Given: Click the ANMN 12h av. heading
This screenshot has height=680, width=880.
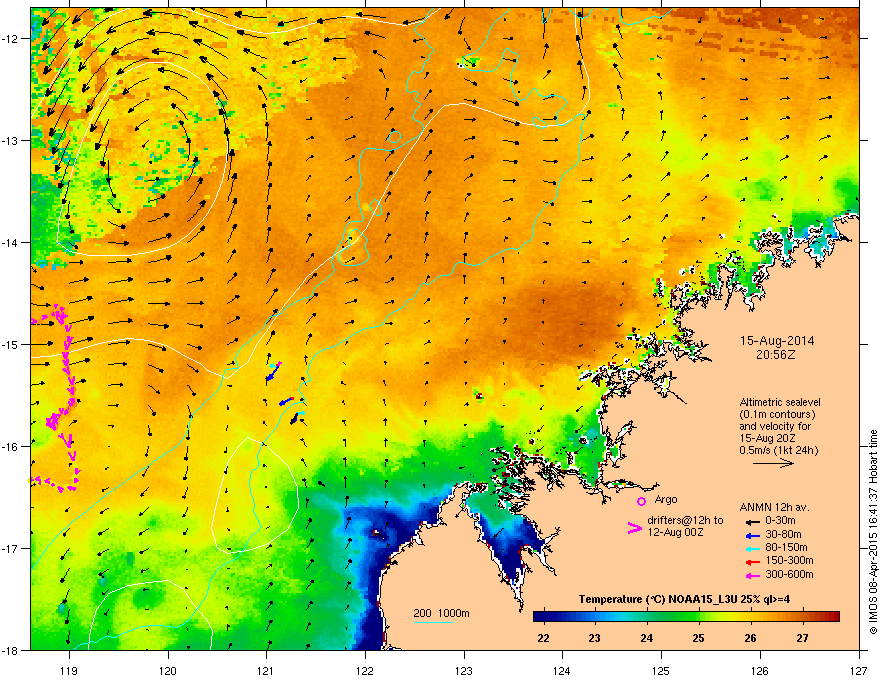Looking at the screenshot, I should click(x=774, y=507).
